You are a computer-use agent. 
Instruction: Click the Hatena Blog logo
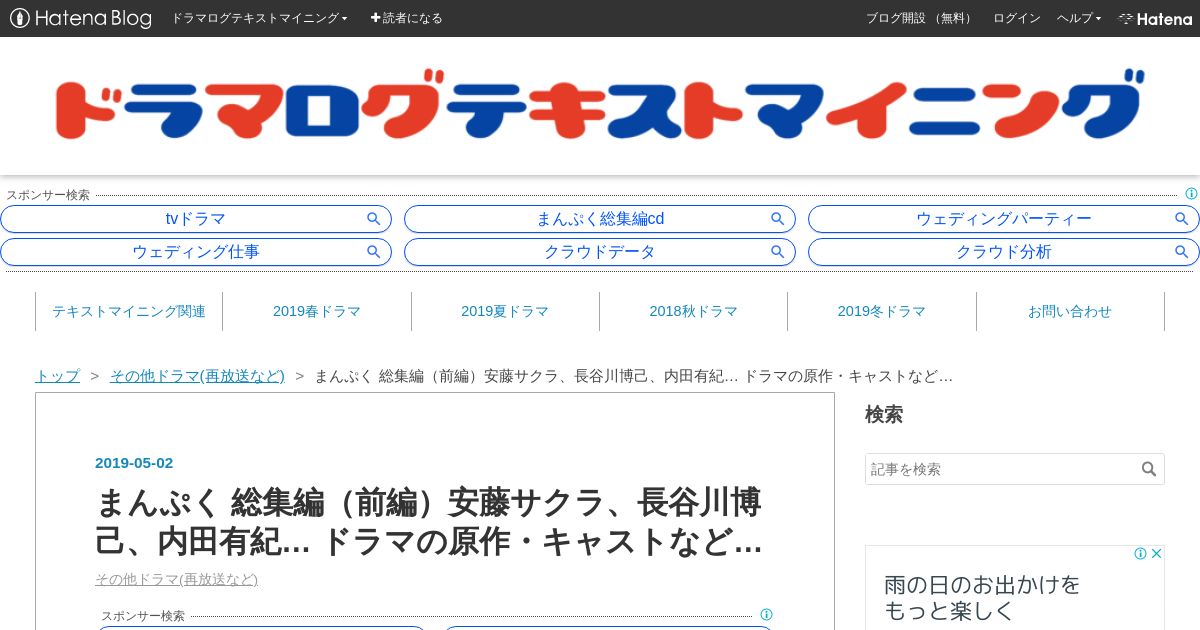point(81,18)
